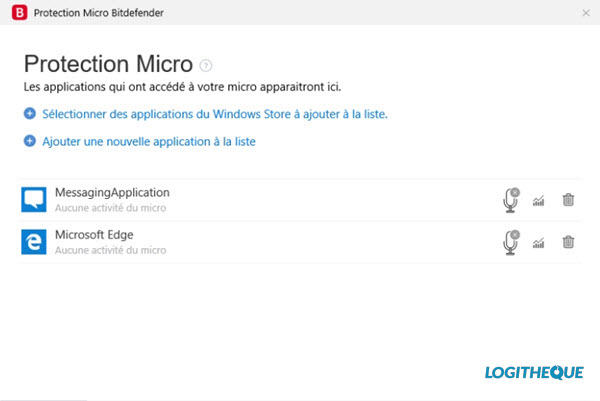Viewport: 600px width, 401px height.
Task: Click 'Aucune activité du micro' under MessagingApplication
Action: (111, 208)
